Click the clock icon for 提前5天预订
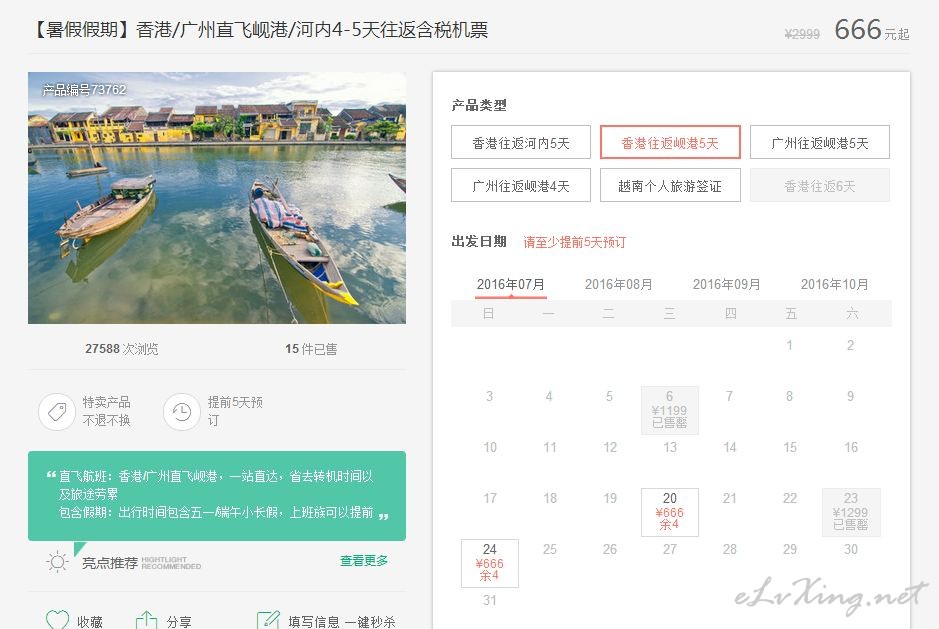The image size is (939, 629). [x=181, y=412]
